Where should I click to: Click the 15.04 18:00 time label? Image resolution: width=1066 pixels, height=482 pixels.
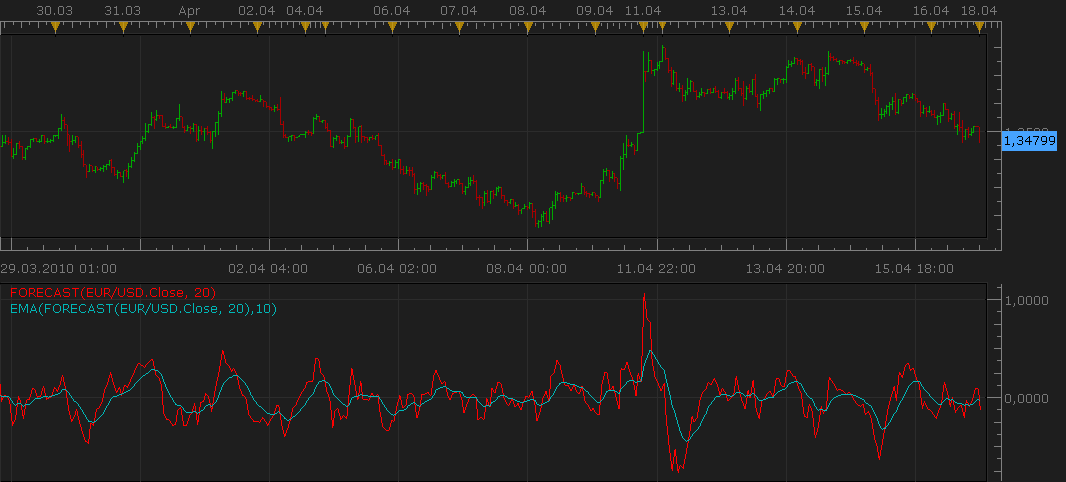pyautogui.click(x=914, y=269)
